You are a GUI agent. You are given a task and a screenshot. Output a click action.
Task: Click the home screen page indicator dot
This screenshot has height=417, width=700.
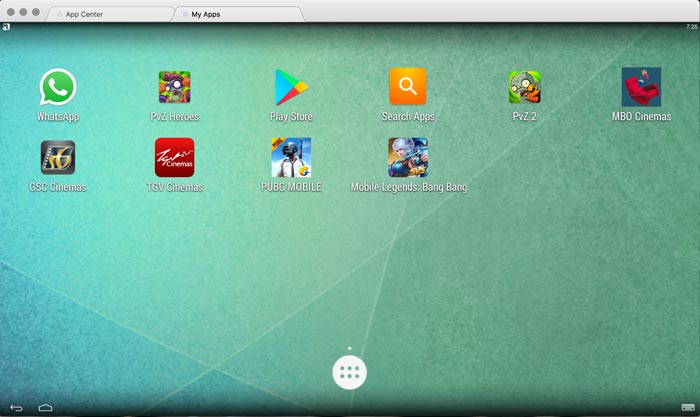350,348
